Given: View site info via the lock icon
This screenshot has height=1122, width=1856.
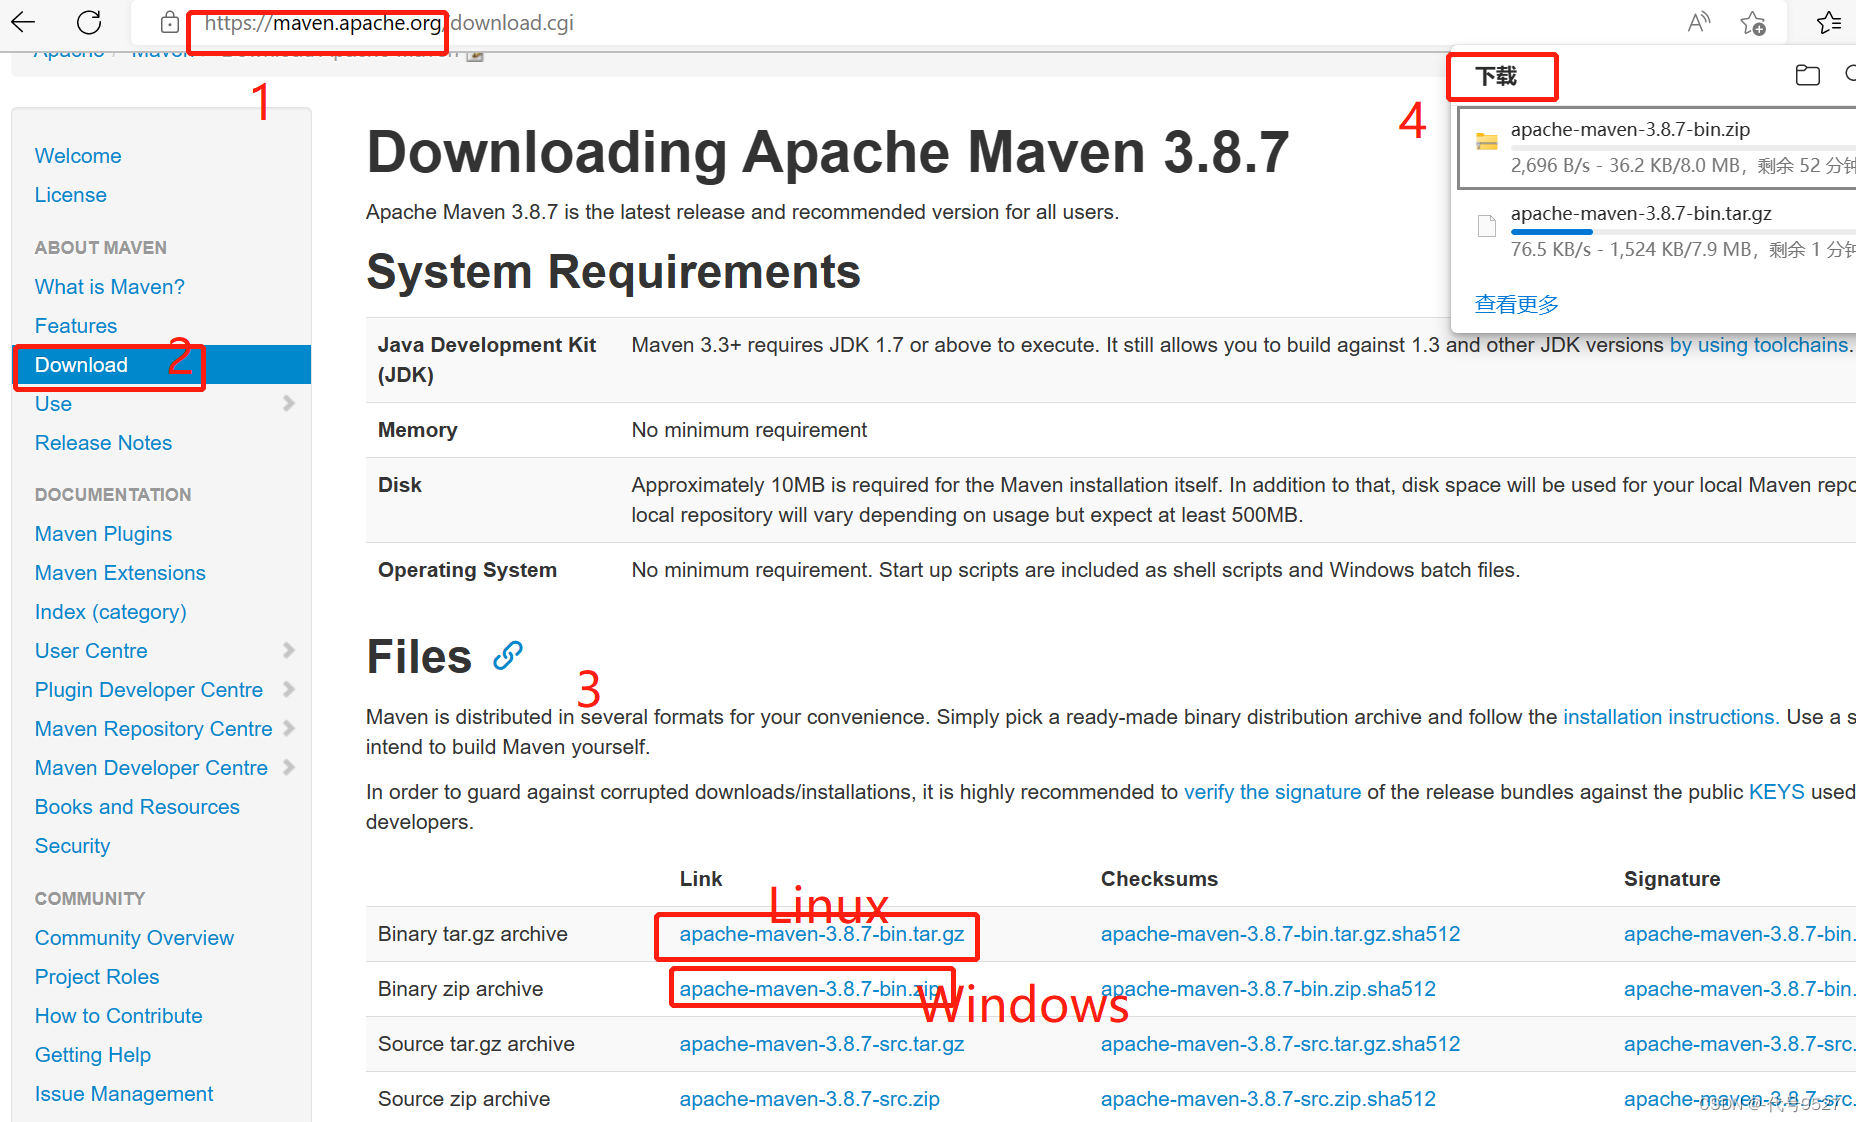Looking at the screenshot, I should click(170, 22).
